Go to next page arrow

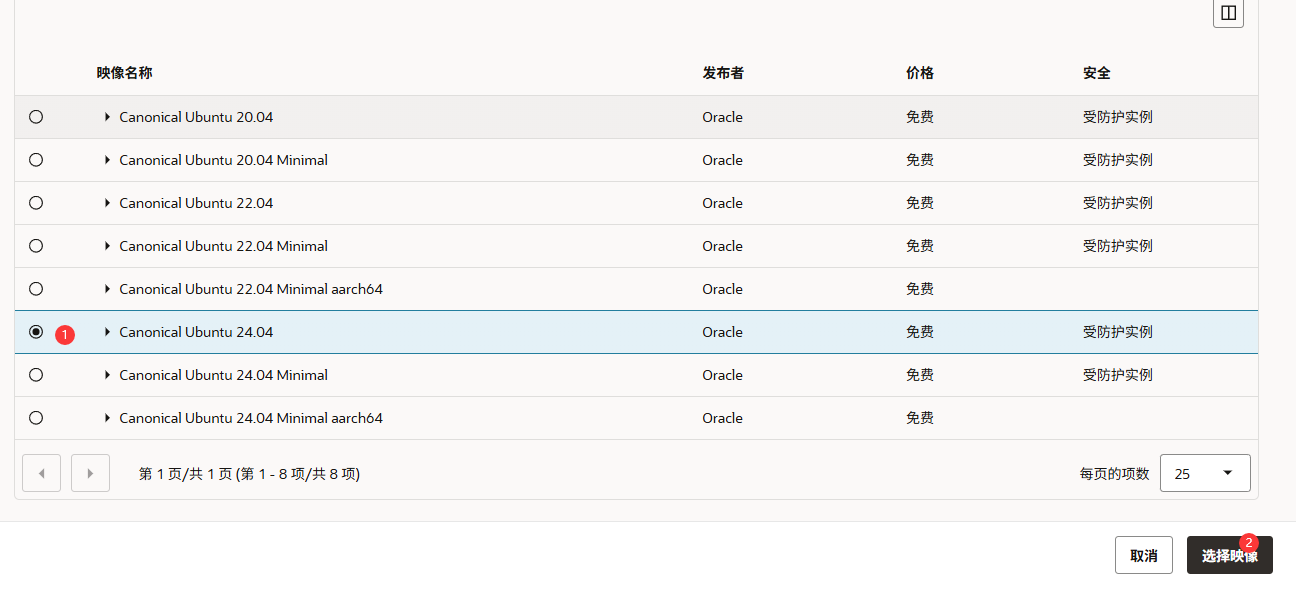point(90,473)
